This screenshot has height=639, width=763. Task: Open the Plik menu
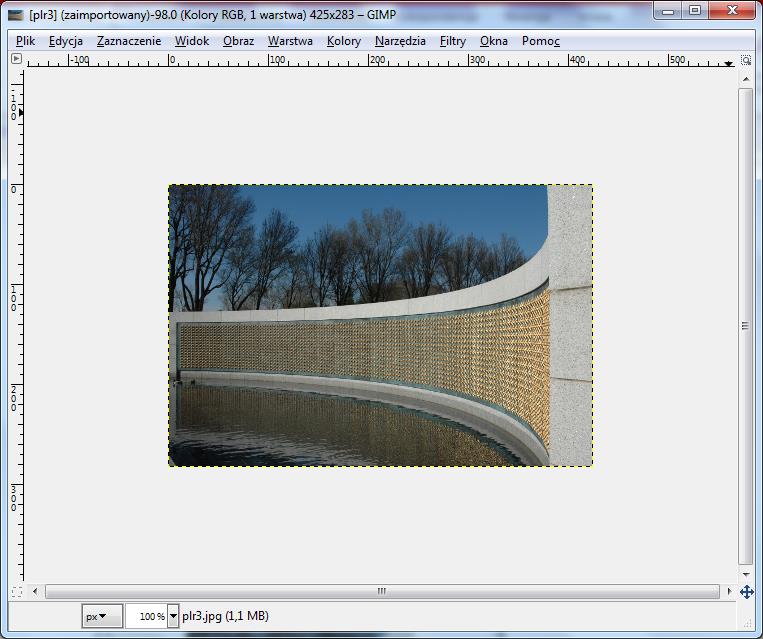25,41
